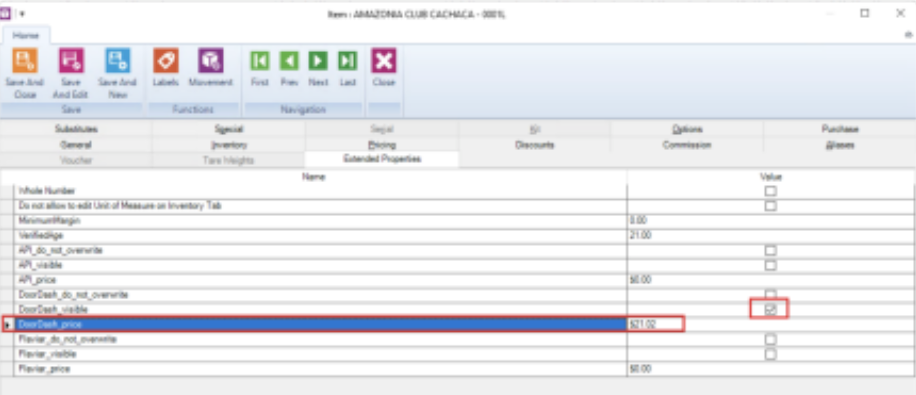Click the app icon in title bar
The height and width of the screenshot is (395, 916).
[x=6, y=13]
